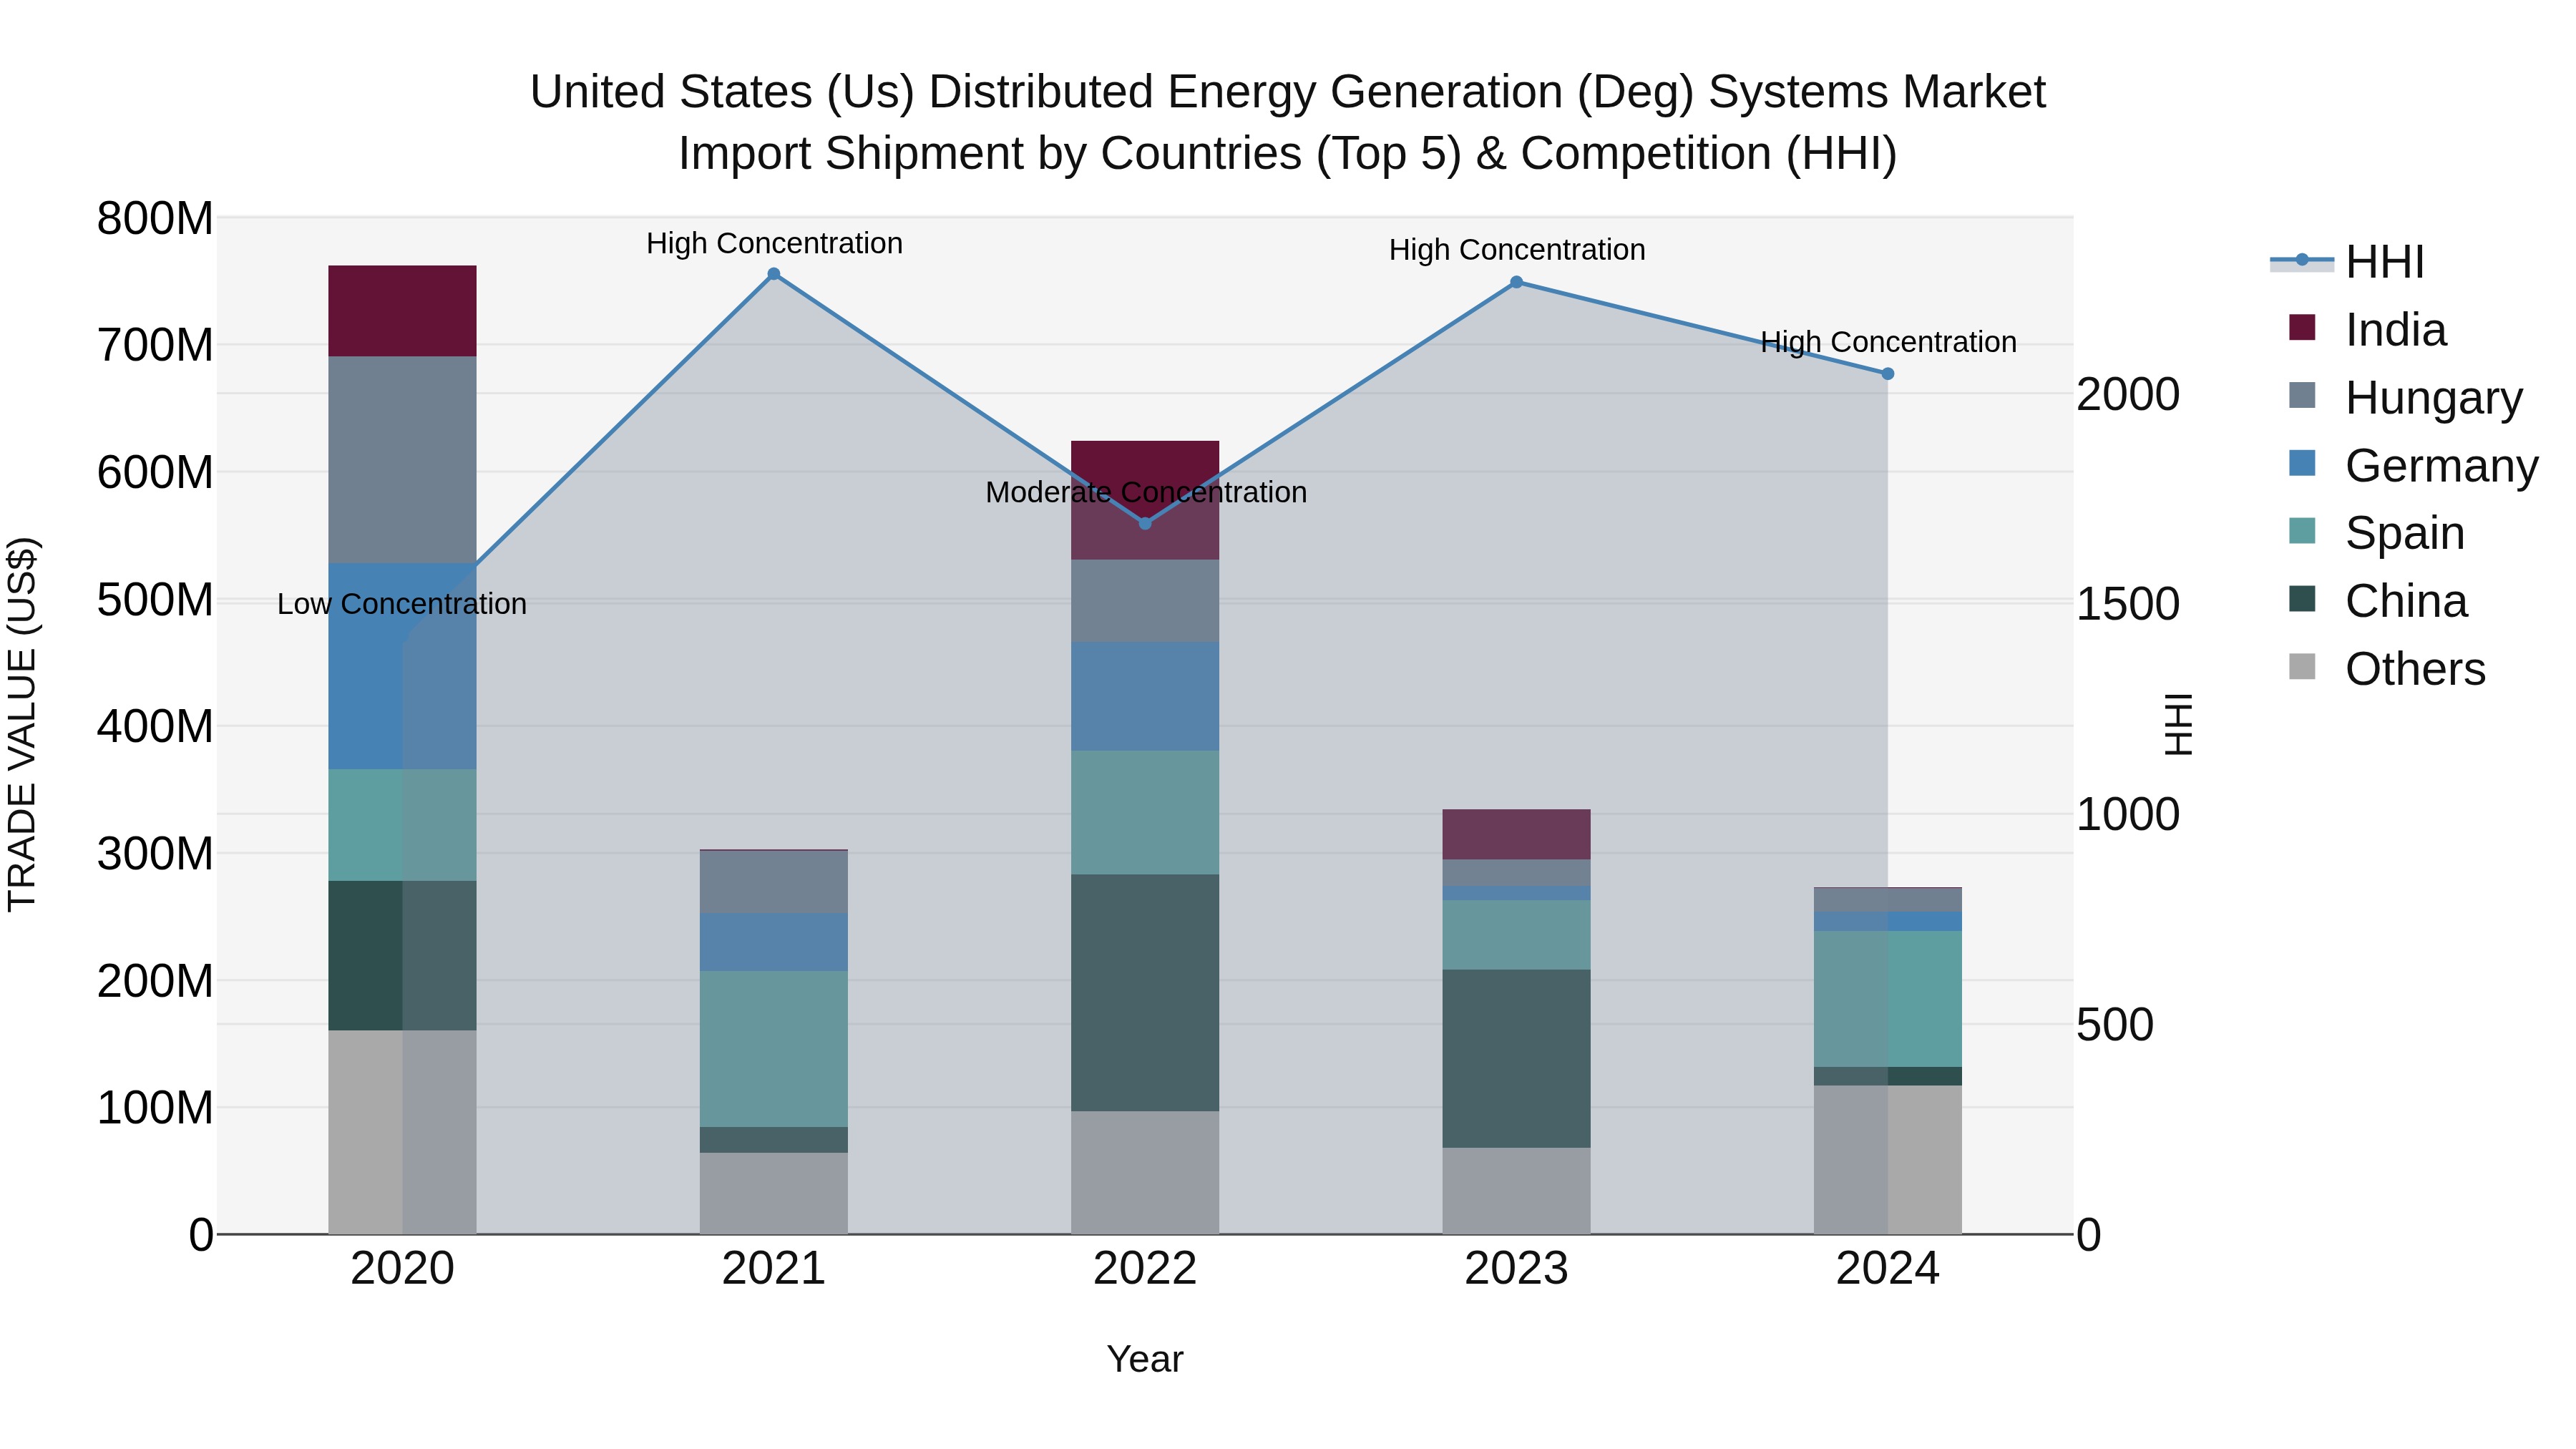Click the Spain segment of 2024 bar
Image resolution: width=2576 pixels, height=1449 pixels.
(x=1888, y=999)
